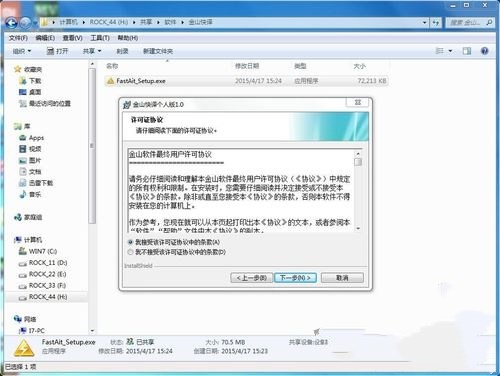Open the address bar history dropdown arrow
Image resolution: width=500 pixels, height=376 pixels.
(x=425, y=22)
